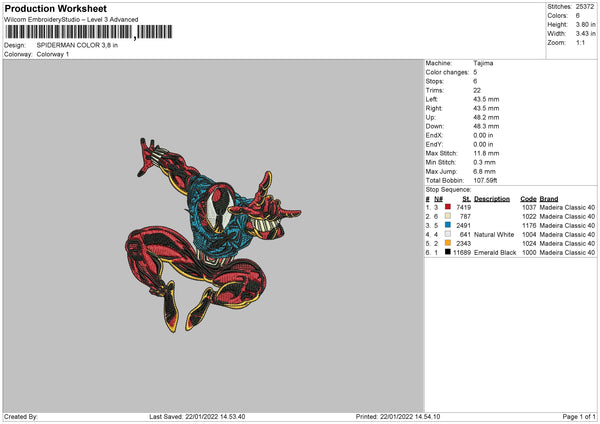Image resolution: width=600 pixels, height=424 pixels.
Task: Click the Min Stitch value '0.3 mm'
Action: pyautogui.click(x=484, y=163)
